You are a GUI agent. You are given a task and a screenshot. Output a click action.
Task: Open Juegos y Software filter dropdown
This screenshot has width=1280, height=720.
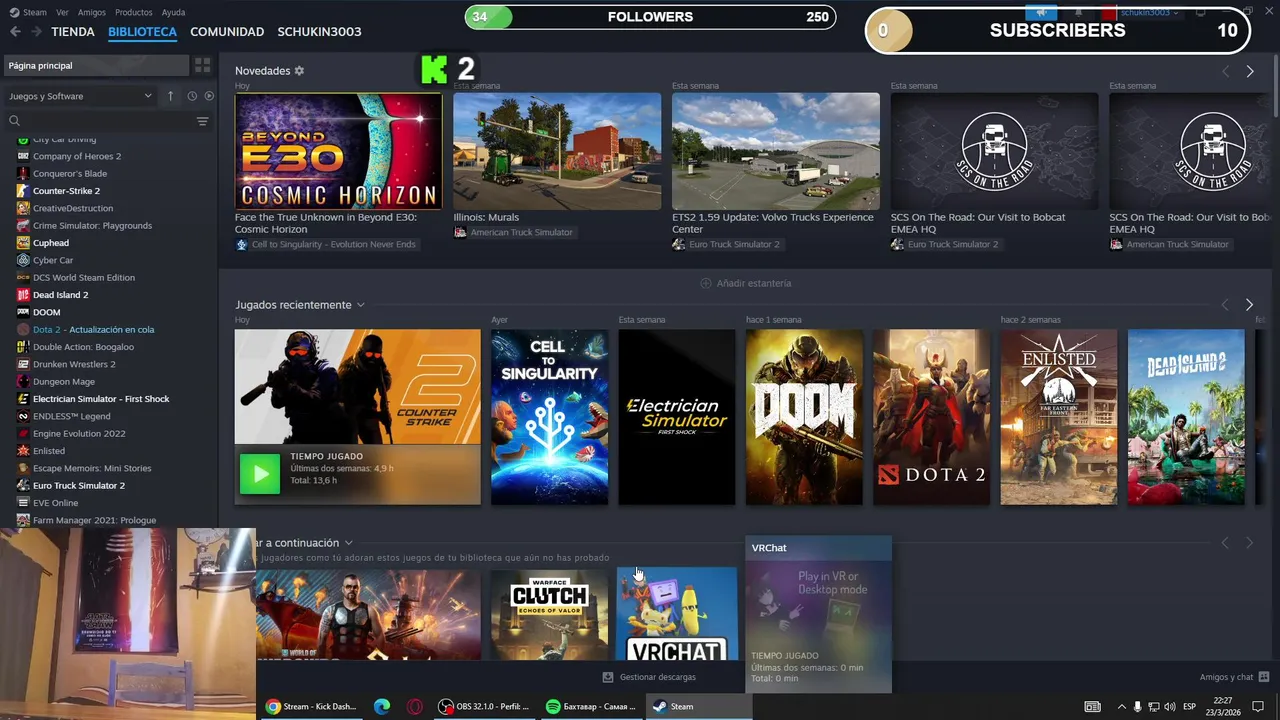tap(80, 96)
